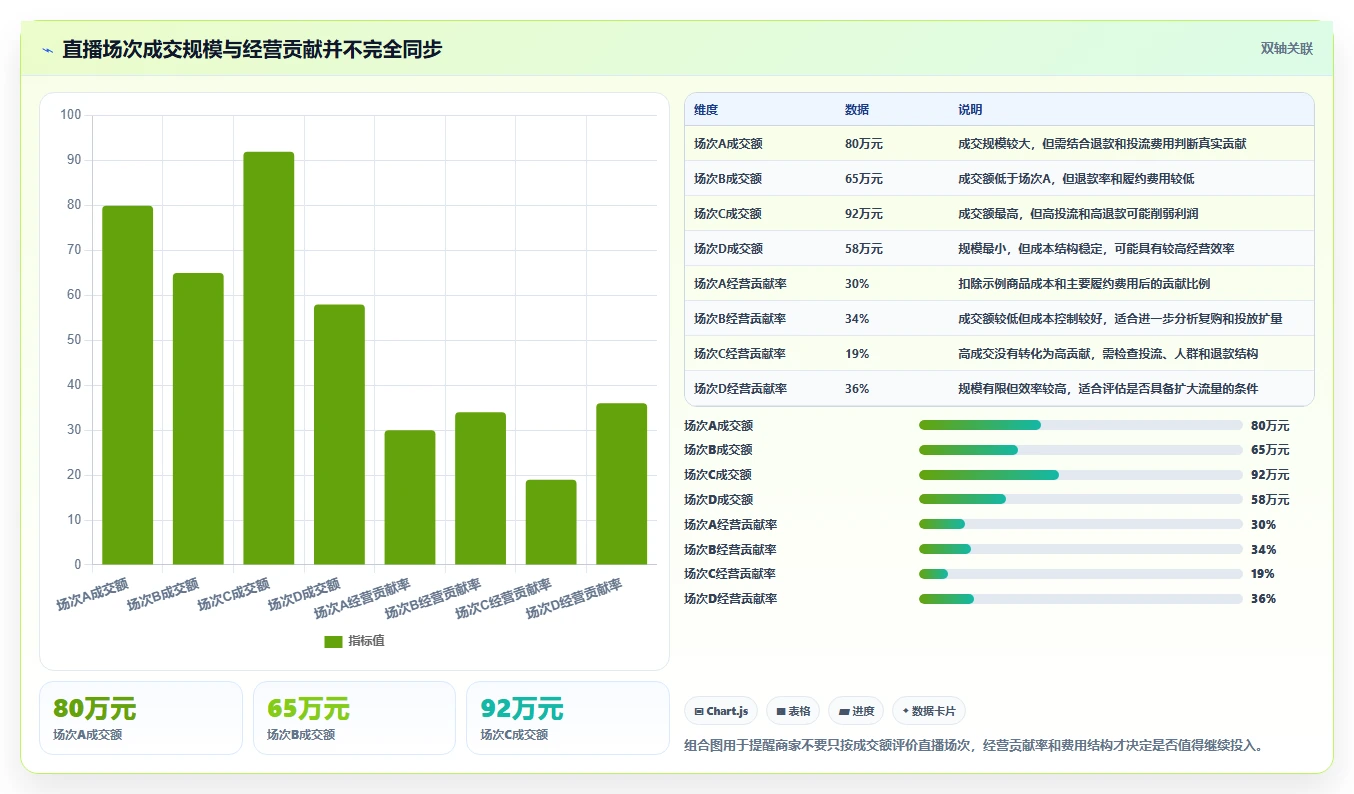The image size is (1354, 794).
Task: Toggle the 指标值 legend color box
Action: click(333, 641)
